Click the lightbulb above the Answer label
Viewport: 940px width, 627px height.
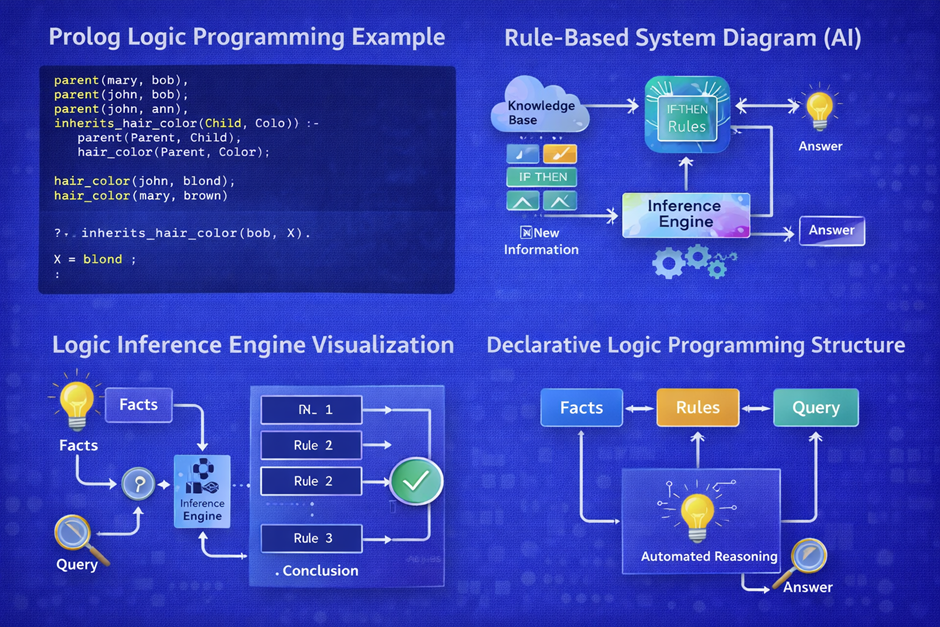819,110
